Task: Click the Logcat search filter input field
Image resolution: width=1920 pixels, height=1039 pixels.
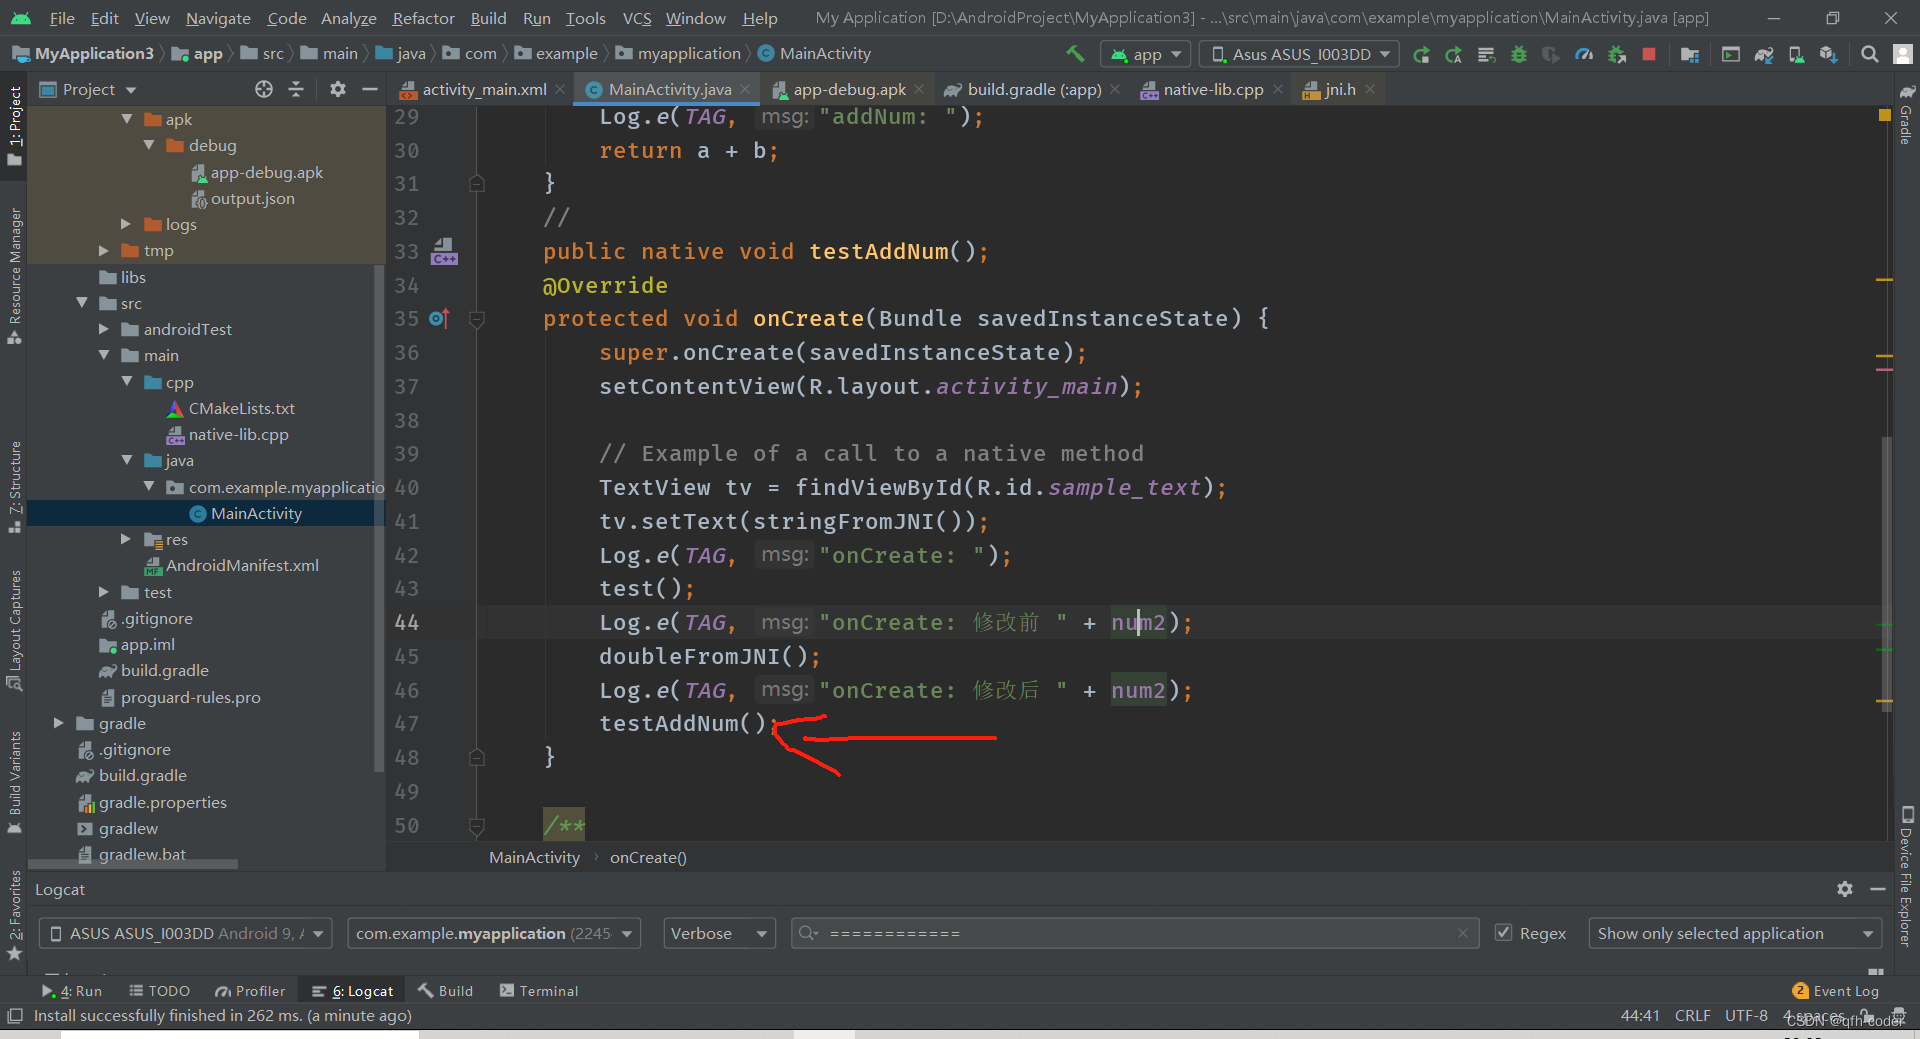Action: tap(1135, 933)
